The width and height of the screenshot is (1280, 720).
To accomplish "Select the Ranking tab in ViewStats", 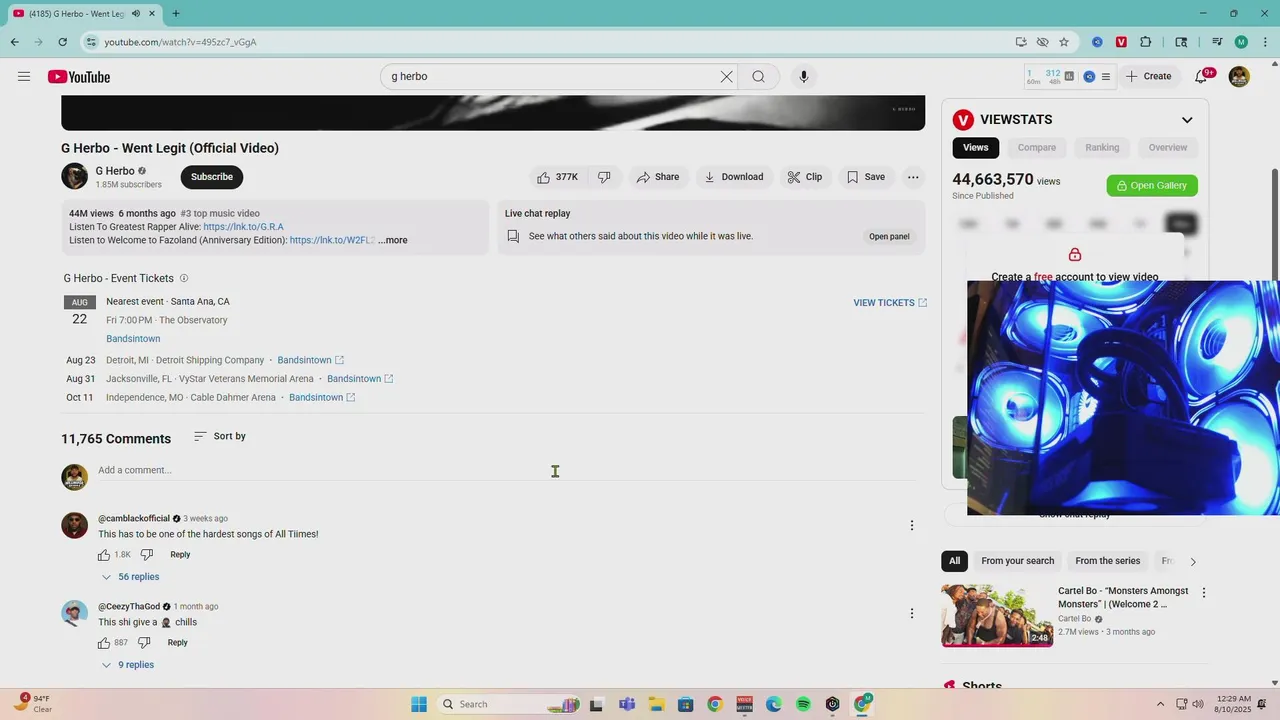I will click(x=1102, y=147).
